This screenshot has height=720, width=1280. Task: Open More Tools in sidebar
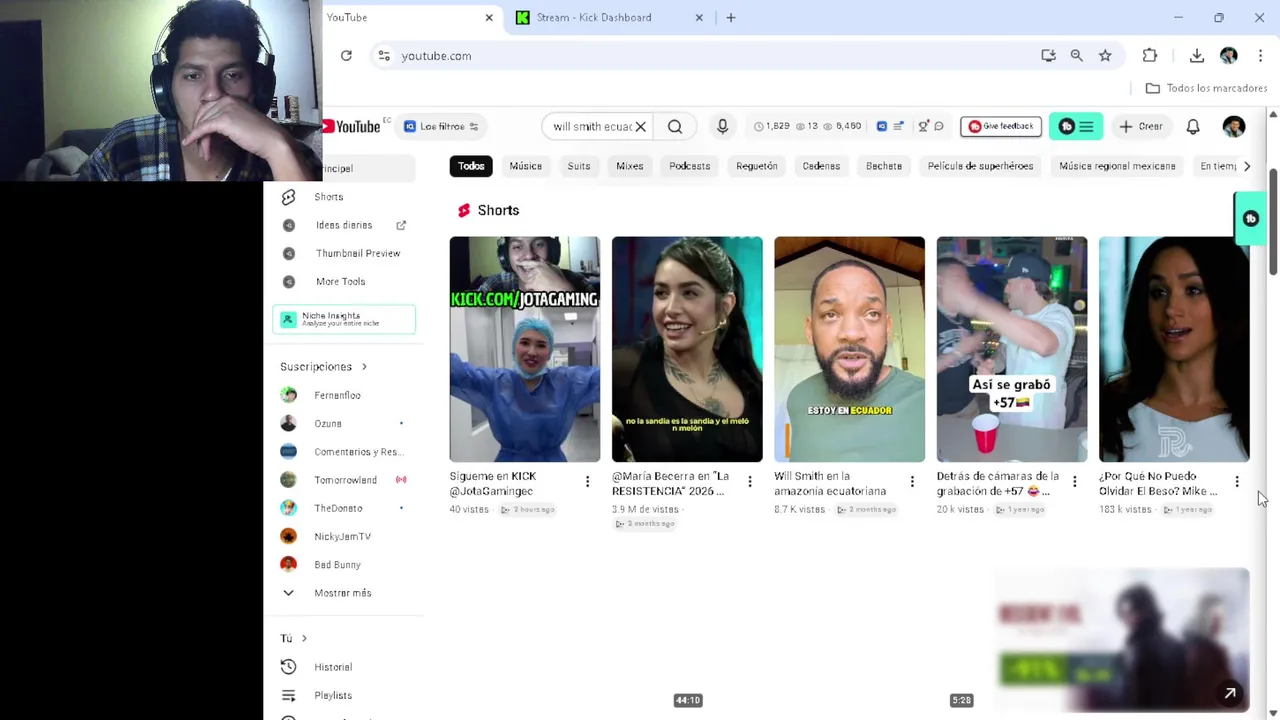341,281
